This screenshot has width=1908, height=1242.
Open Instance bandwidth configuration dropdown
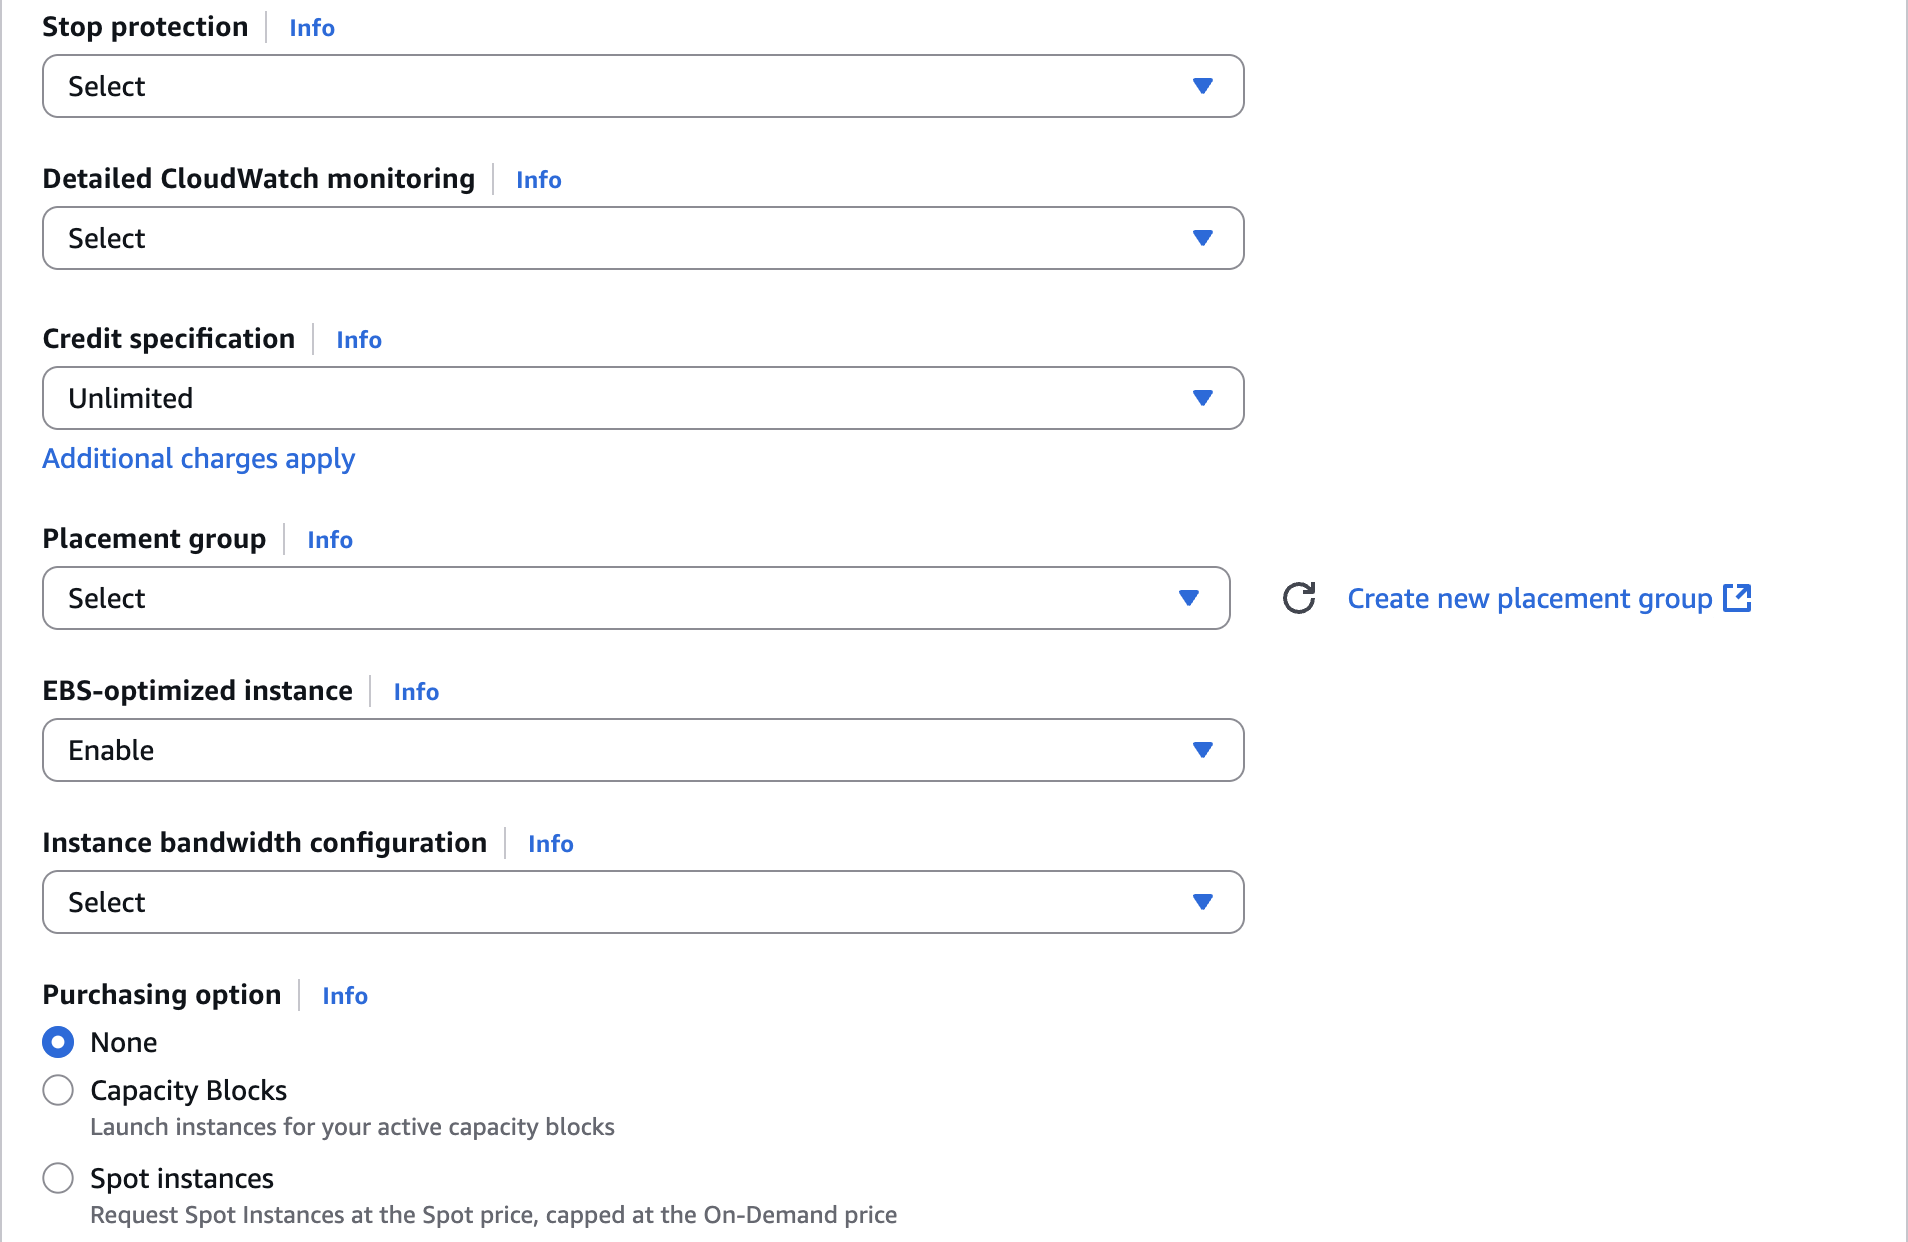(643, 902)
